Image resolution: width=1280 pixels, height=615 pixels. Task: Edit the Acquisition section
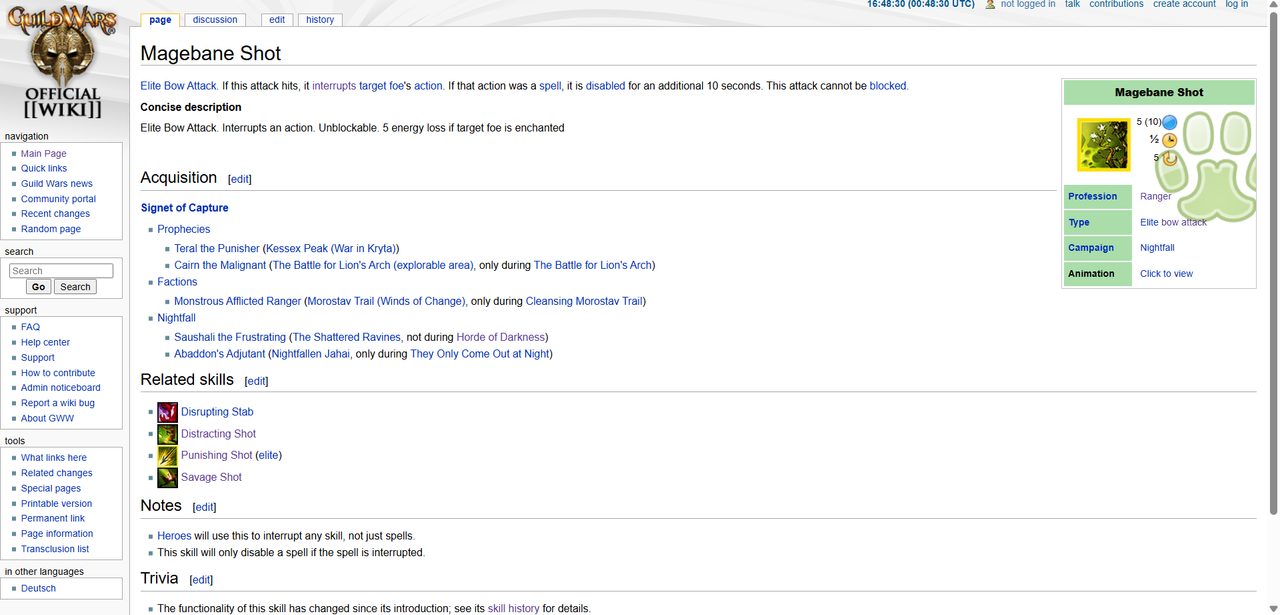click(x=240, y=180)
